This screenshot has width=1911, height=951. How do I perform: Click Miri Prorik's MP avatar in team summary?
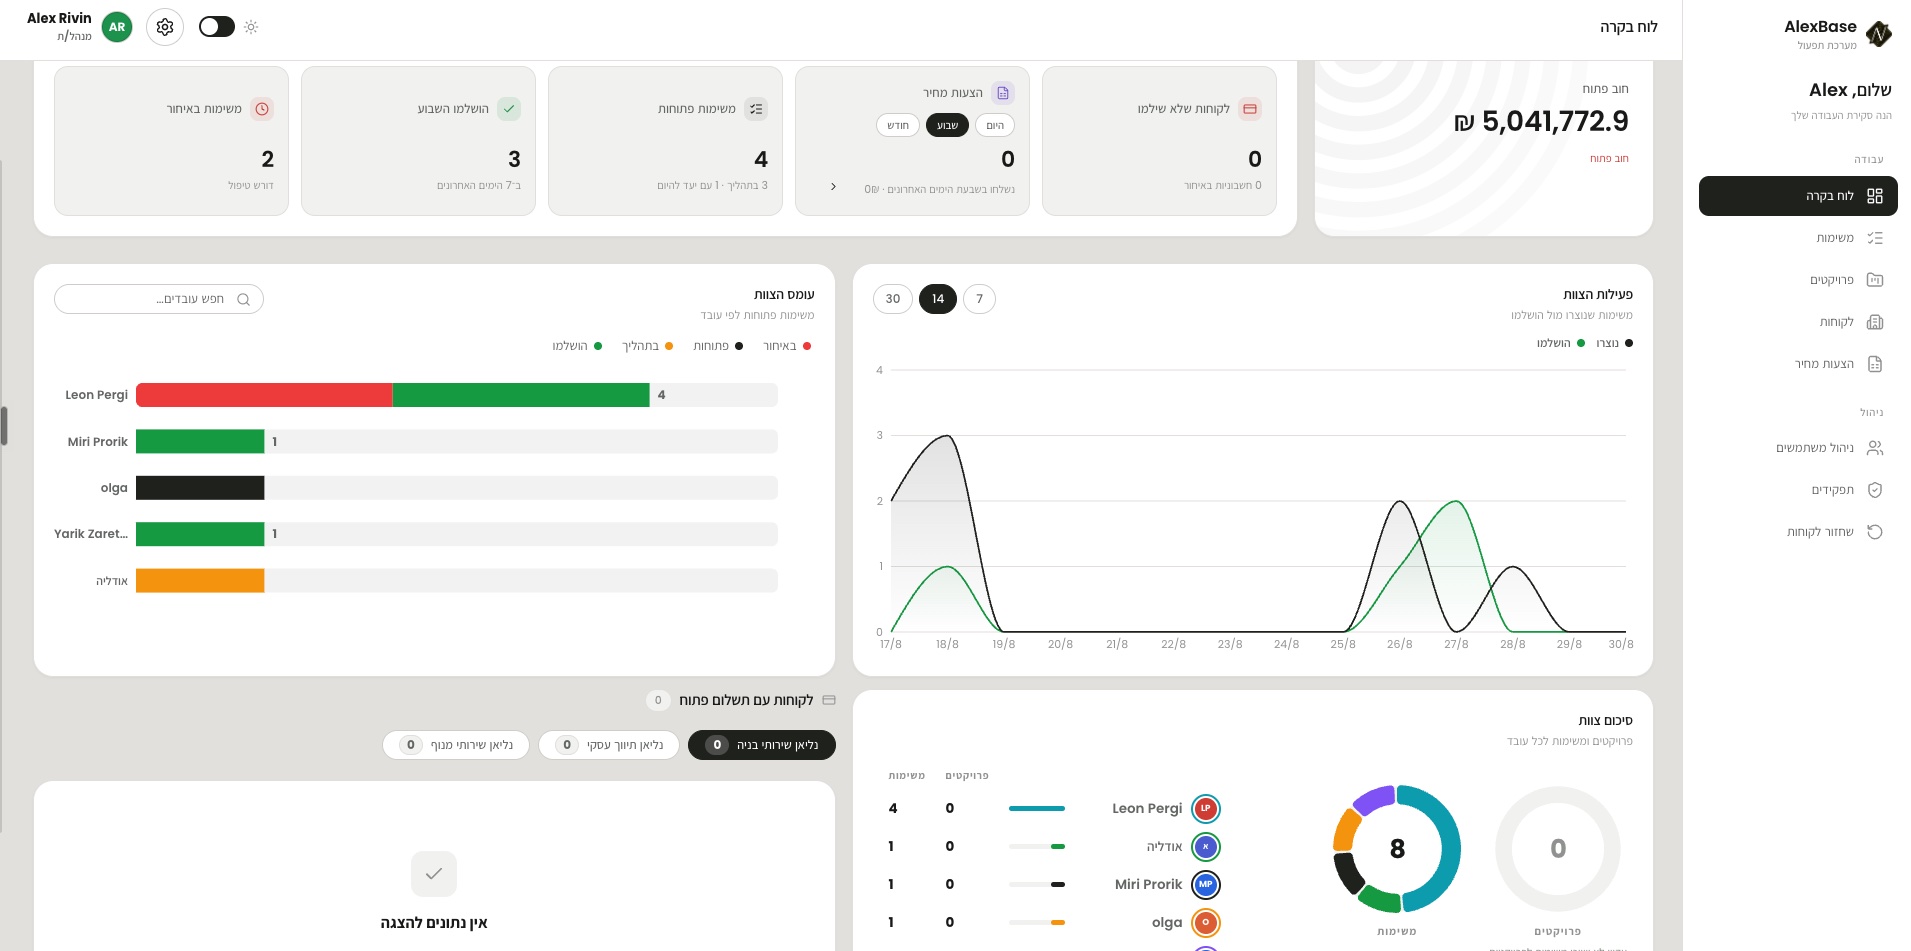pos(1206,885)
